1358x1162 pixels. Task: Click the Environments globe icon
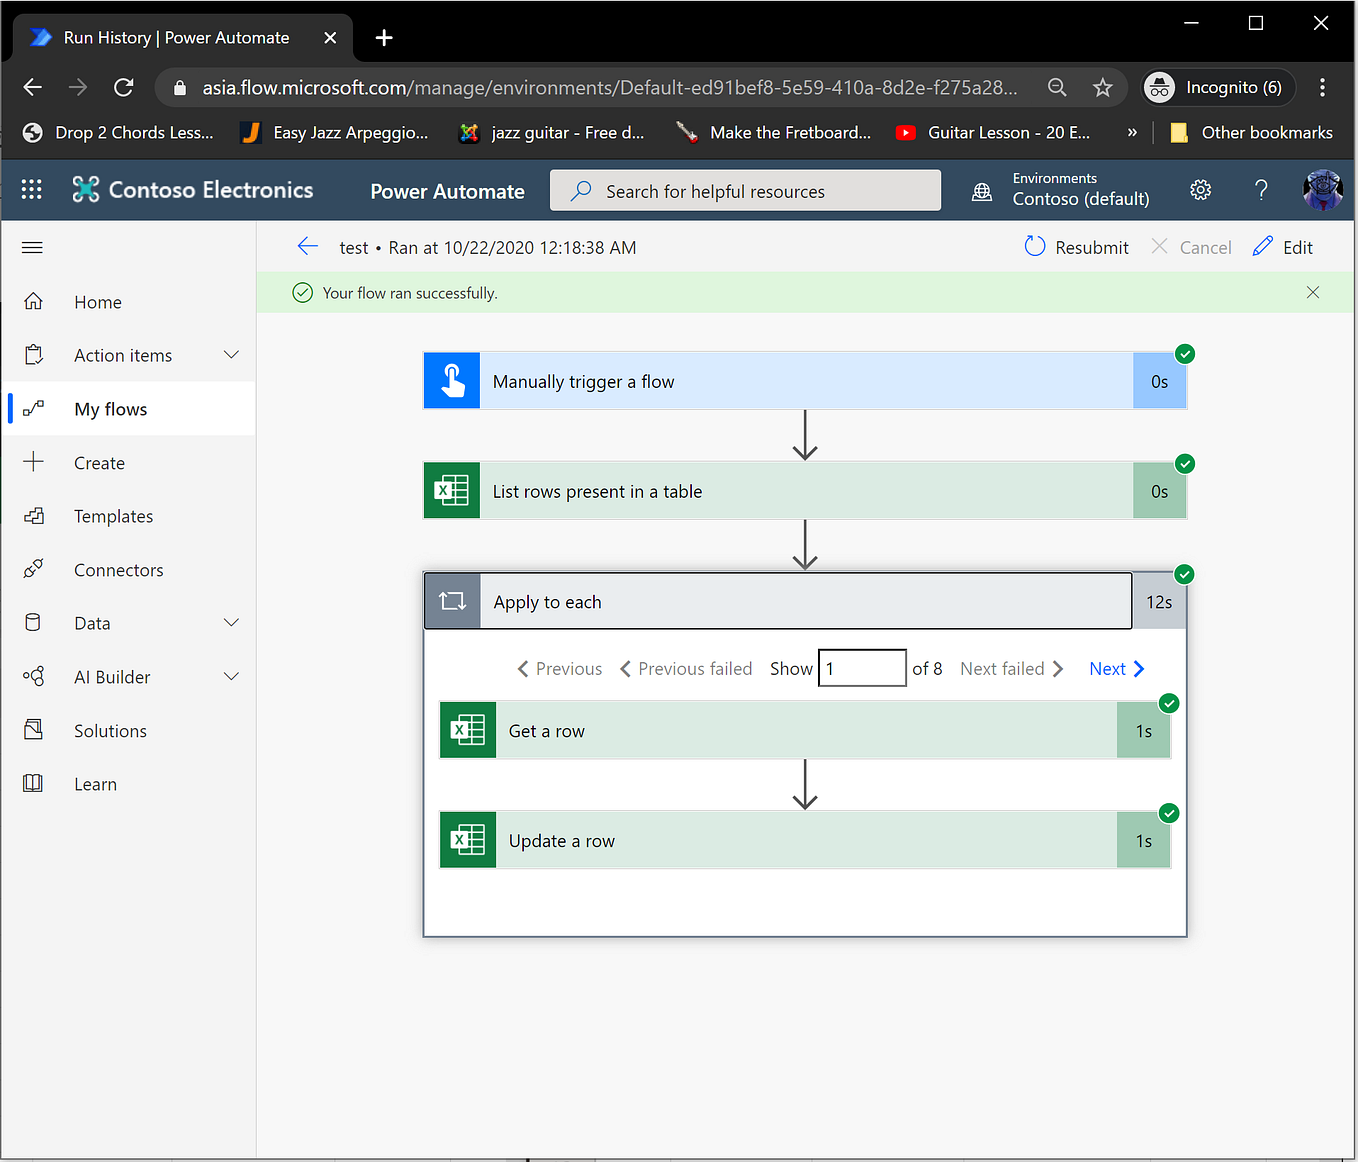[982, 192]
